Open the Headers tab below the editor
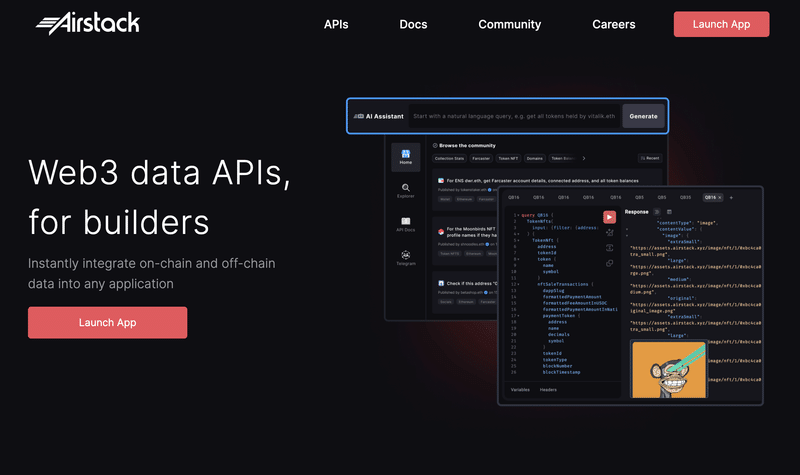 (548, 390)
